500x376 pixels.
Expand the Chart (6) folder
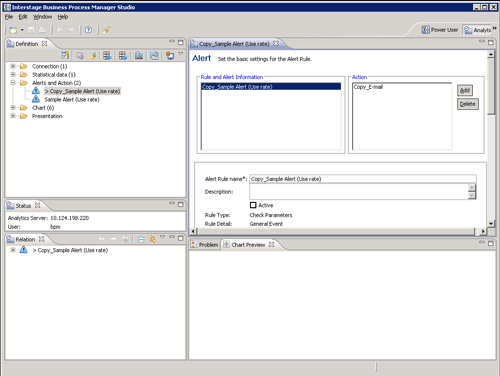[x=13, y=107]
